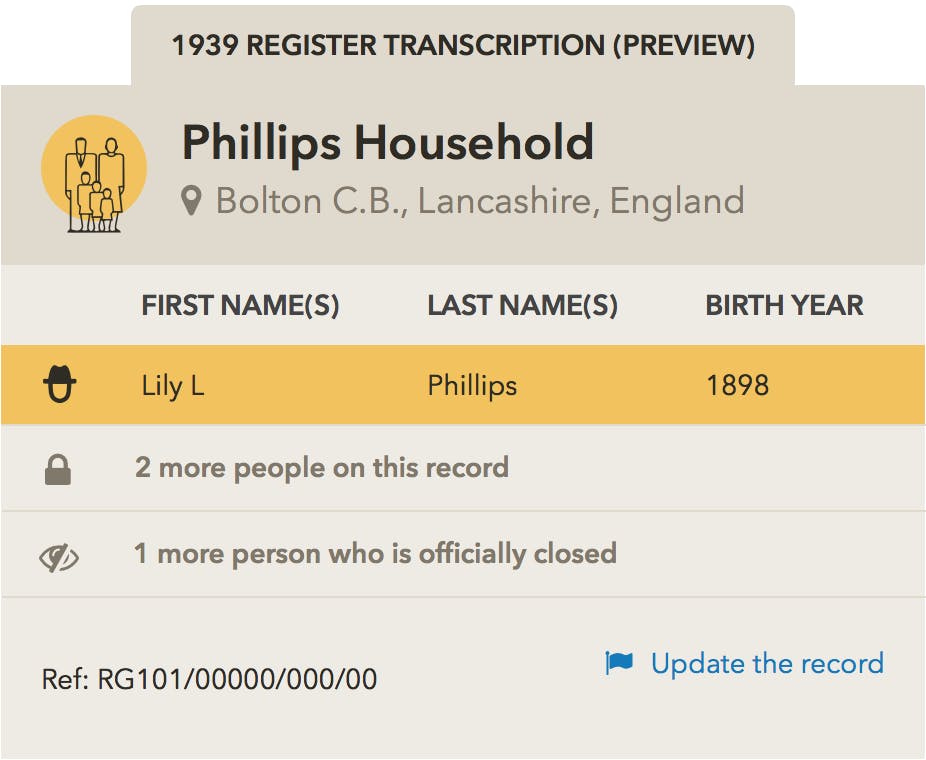This screenshot has height=760, width=926.
Task: Select the 1939 Register Transcription (Preview) tab
Action: tap(463, 45)
